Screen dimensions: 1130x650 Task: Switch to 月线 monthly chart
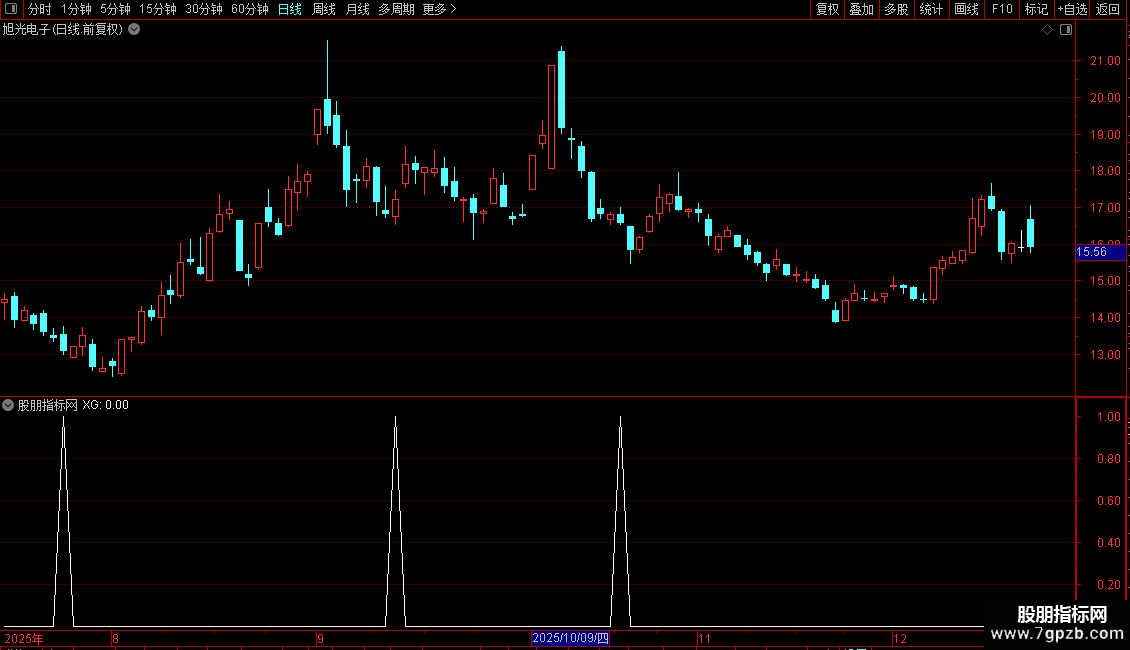[x=357, y=9]
